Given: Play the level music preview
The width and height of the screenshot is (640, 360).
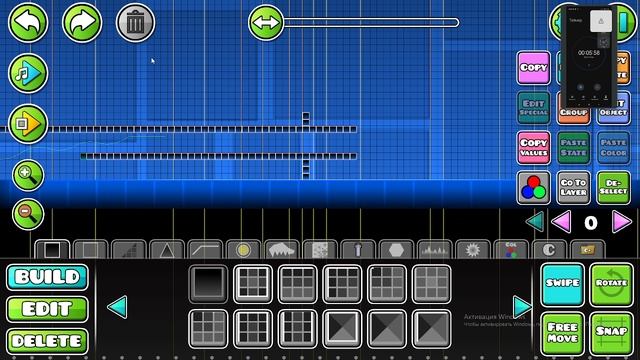Looking at the screenshot, I should pos(28,73).
